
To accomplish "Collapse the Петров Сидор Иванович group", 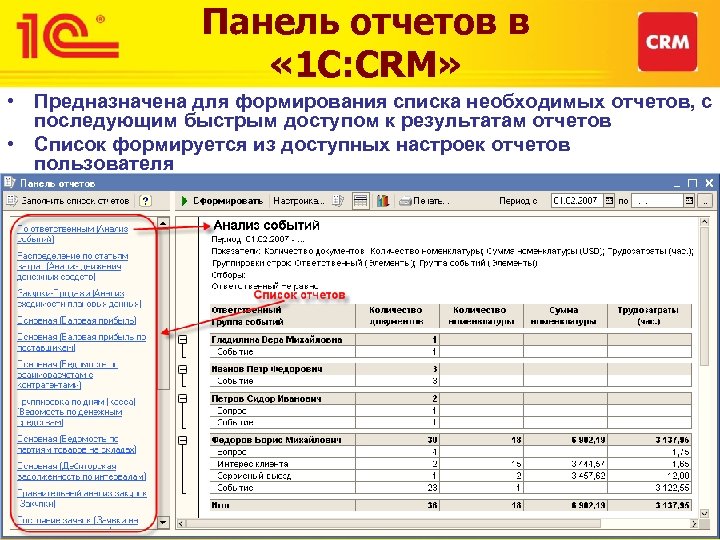I will click(x=183, y=399).
